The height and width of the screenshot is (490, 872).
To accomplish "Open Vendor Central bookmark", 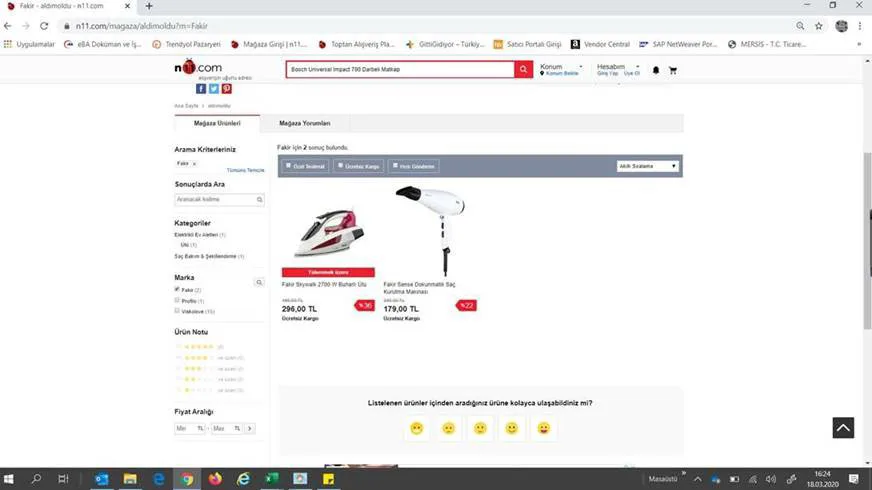I will coord(601,44).
